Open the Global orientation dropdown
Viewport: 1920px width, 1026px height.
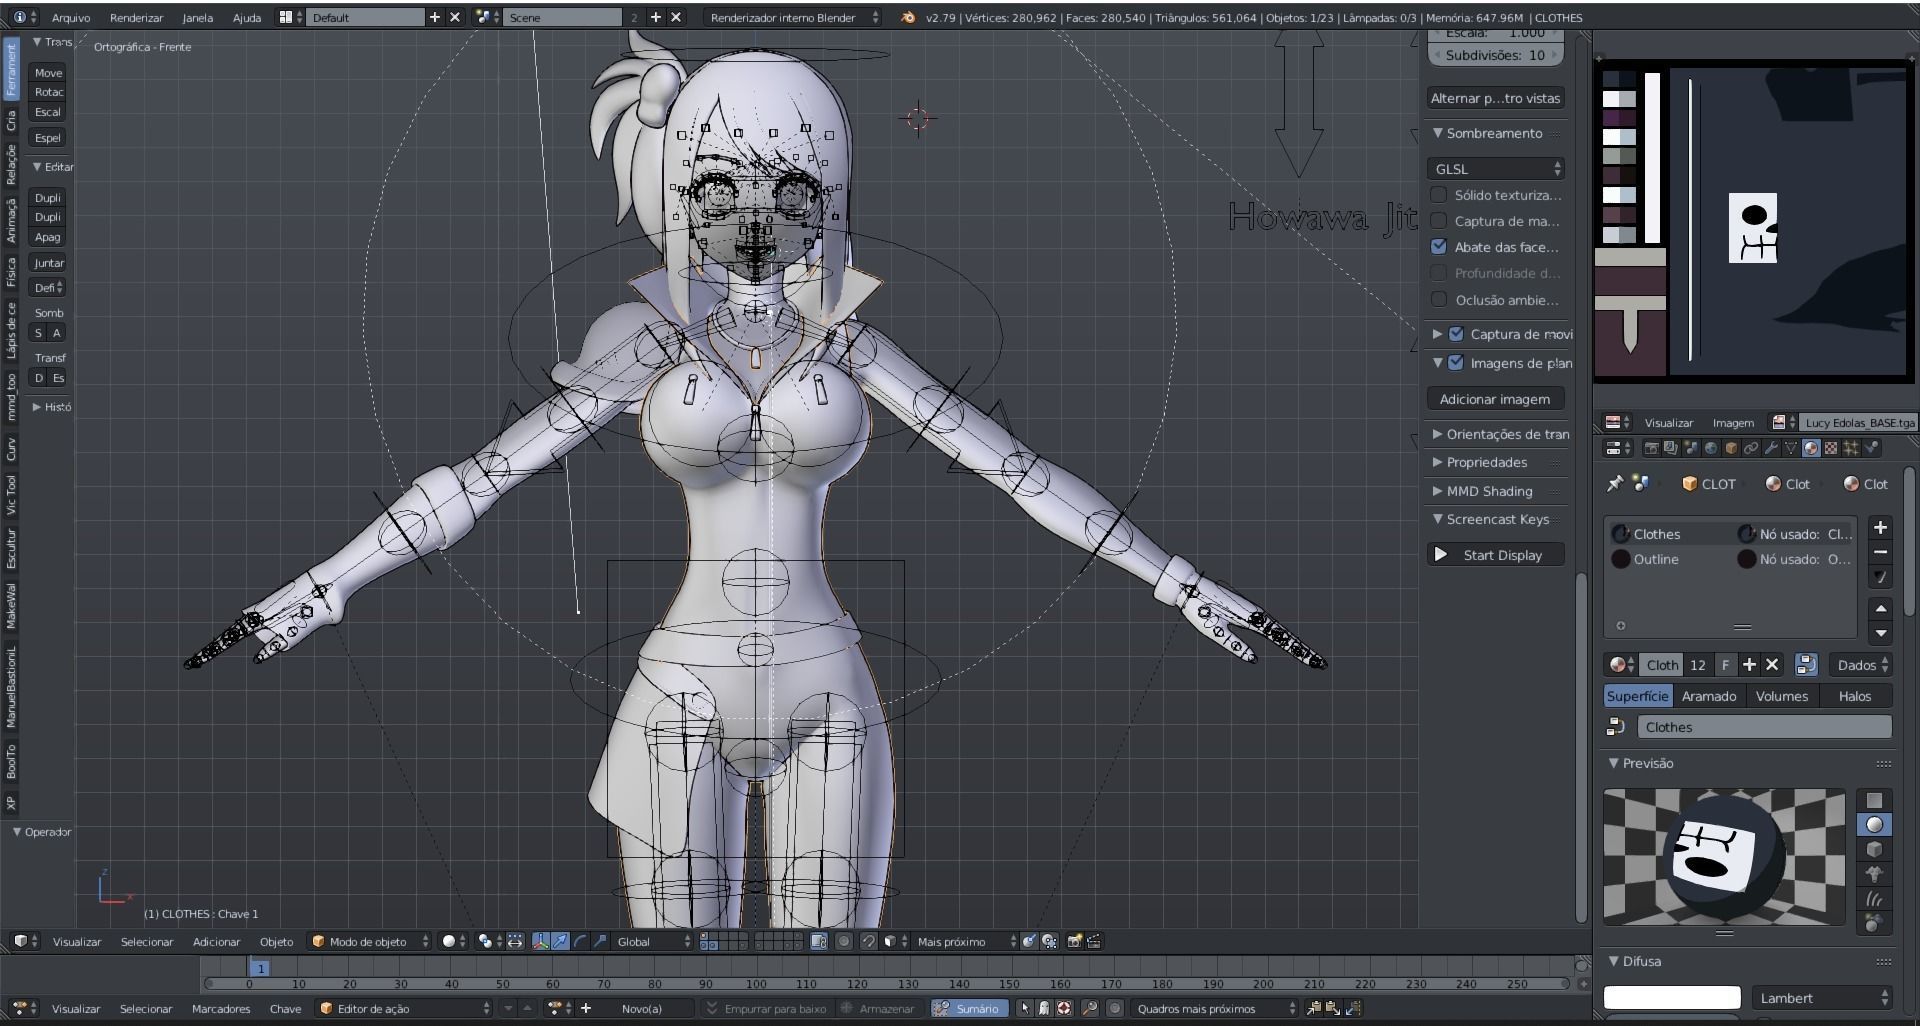pyautogui.click(x=653, y=941)
